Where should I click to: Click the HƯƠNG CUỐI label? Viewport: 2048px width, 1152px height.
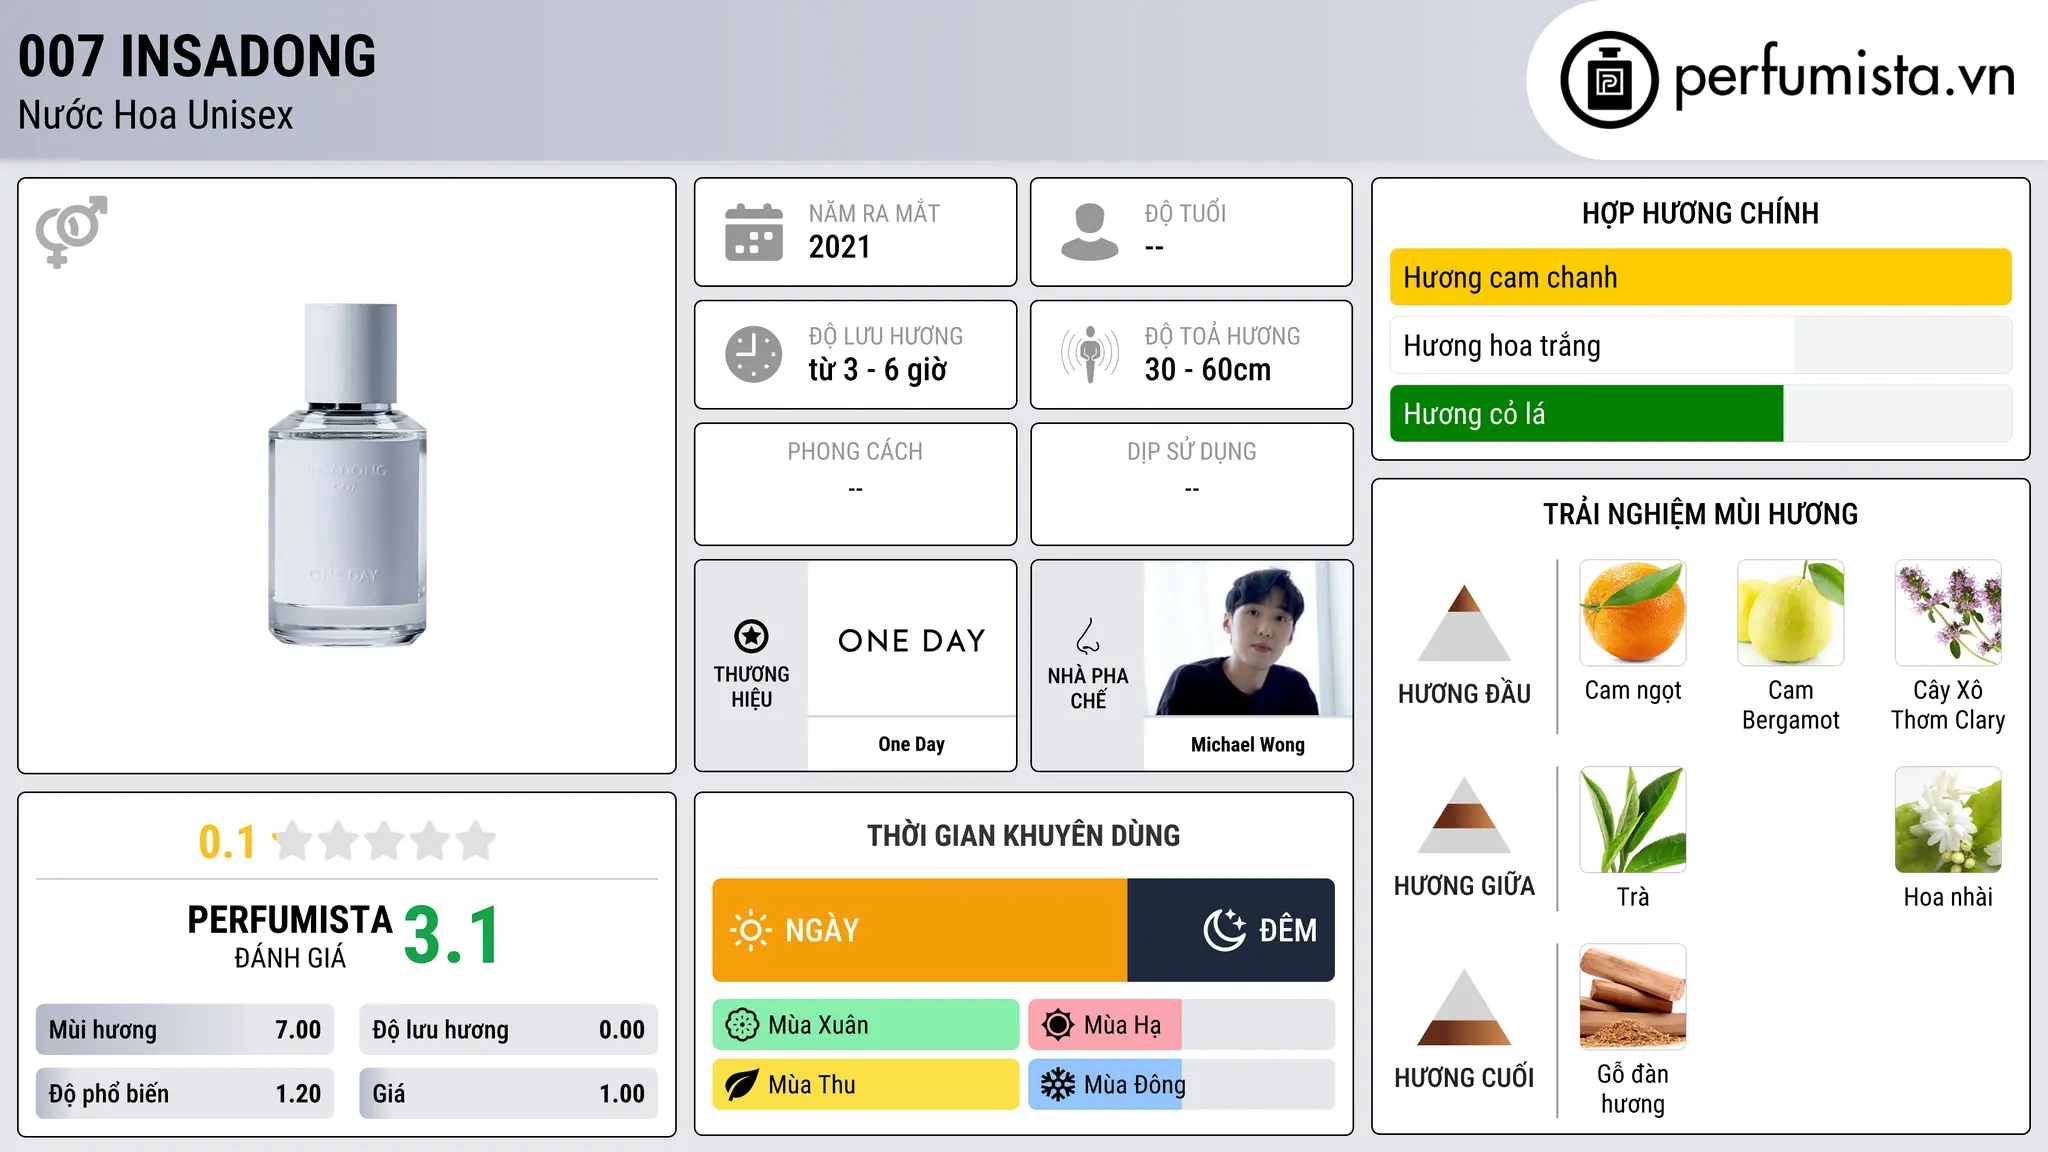click(x=1464, y=1078)
